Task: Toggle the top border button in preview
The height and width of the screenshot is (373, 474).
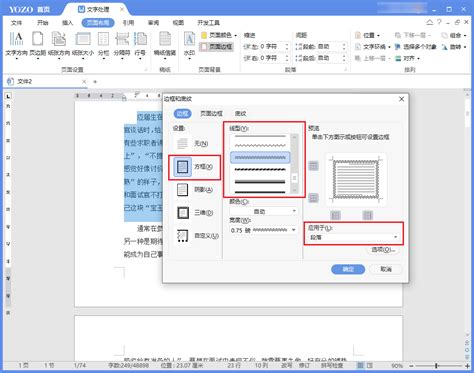Action: 313,165
